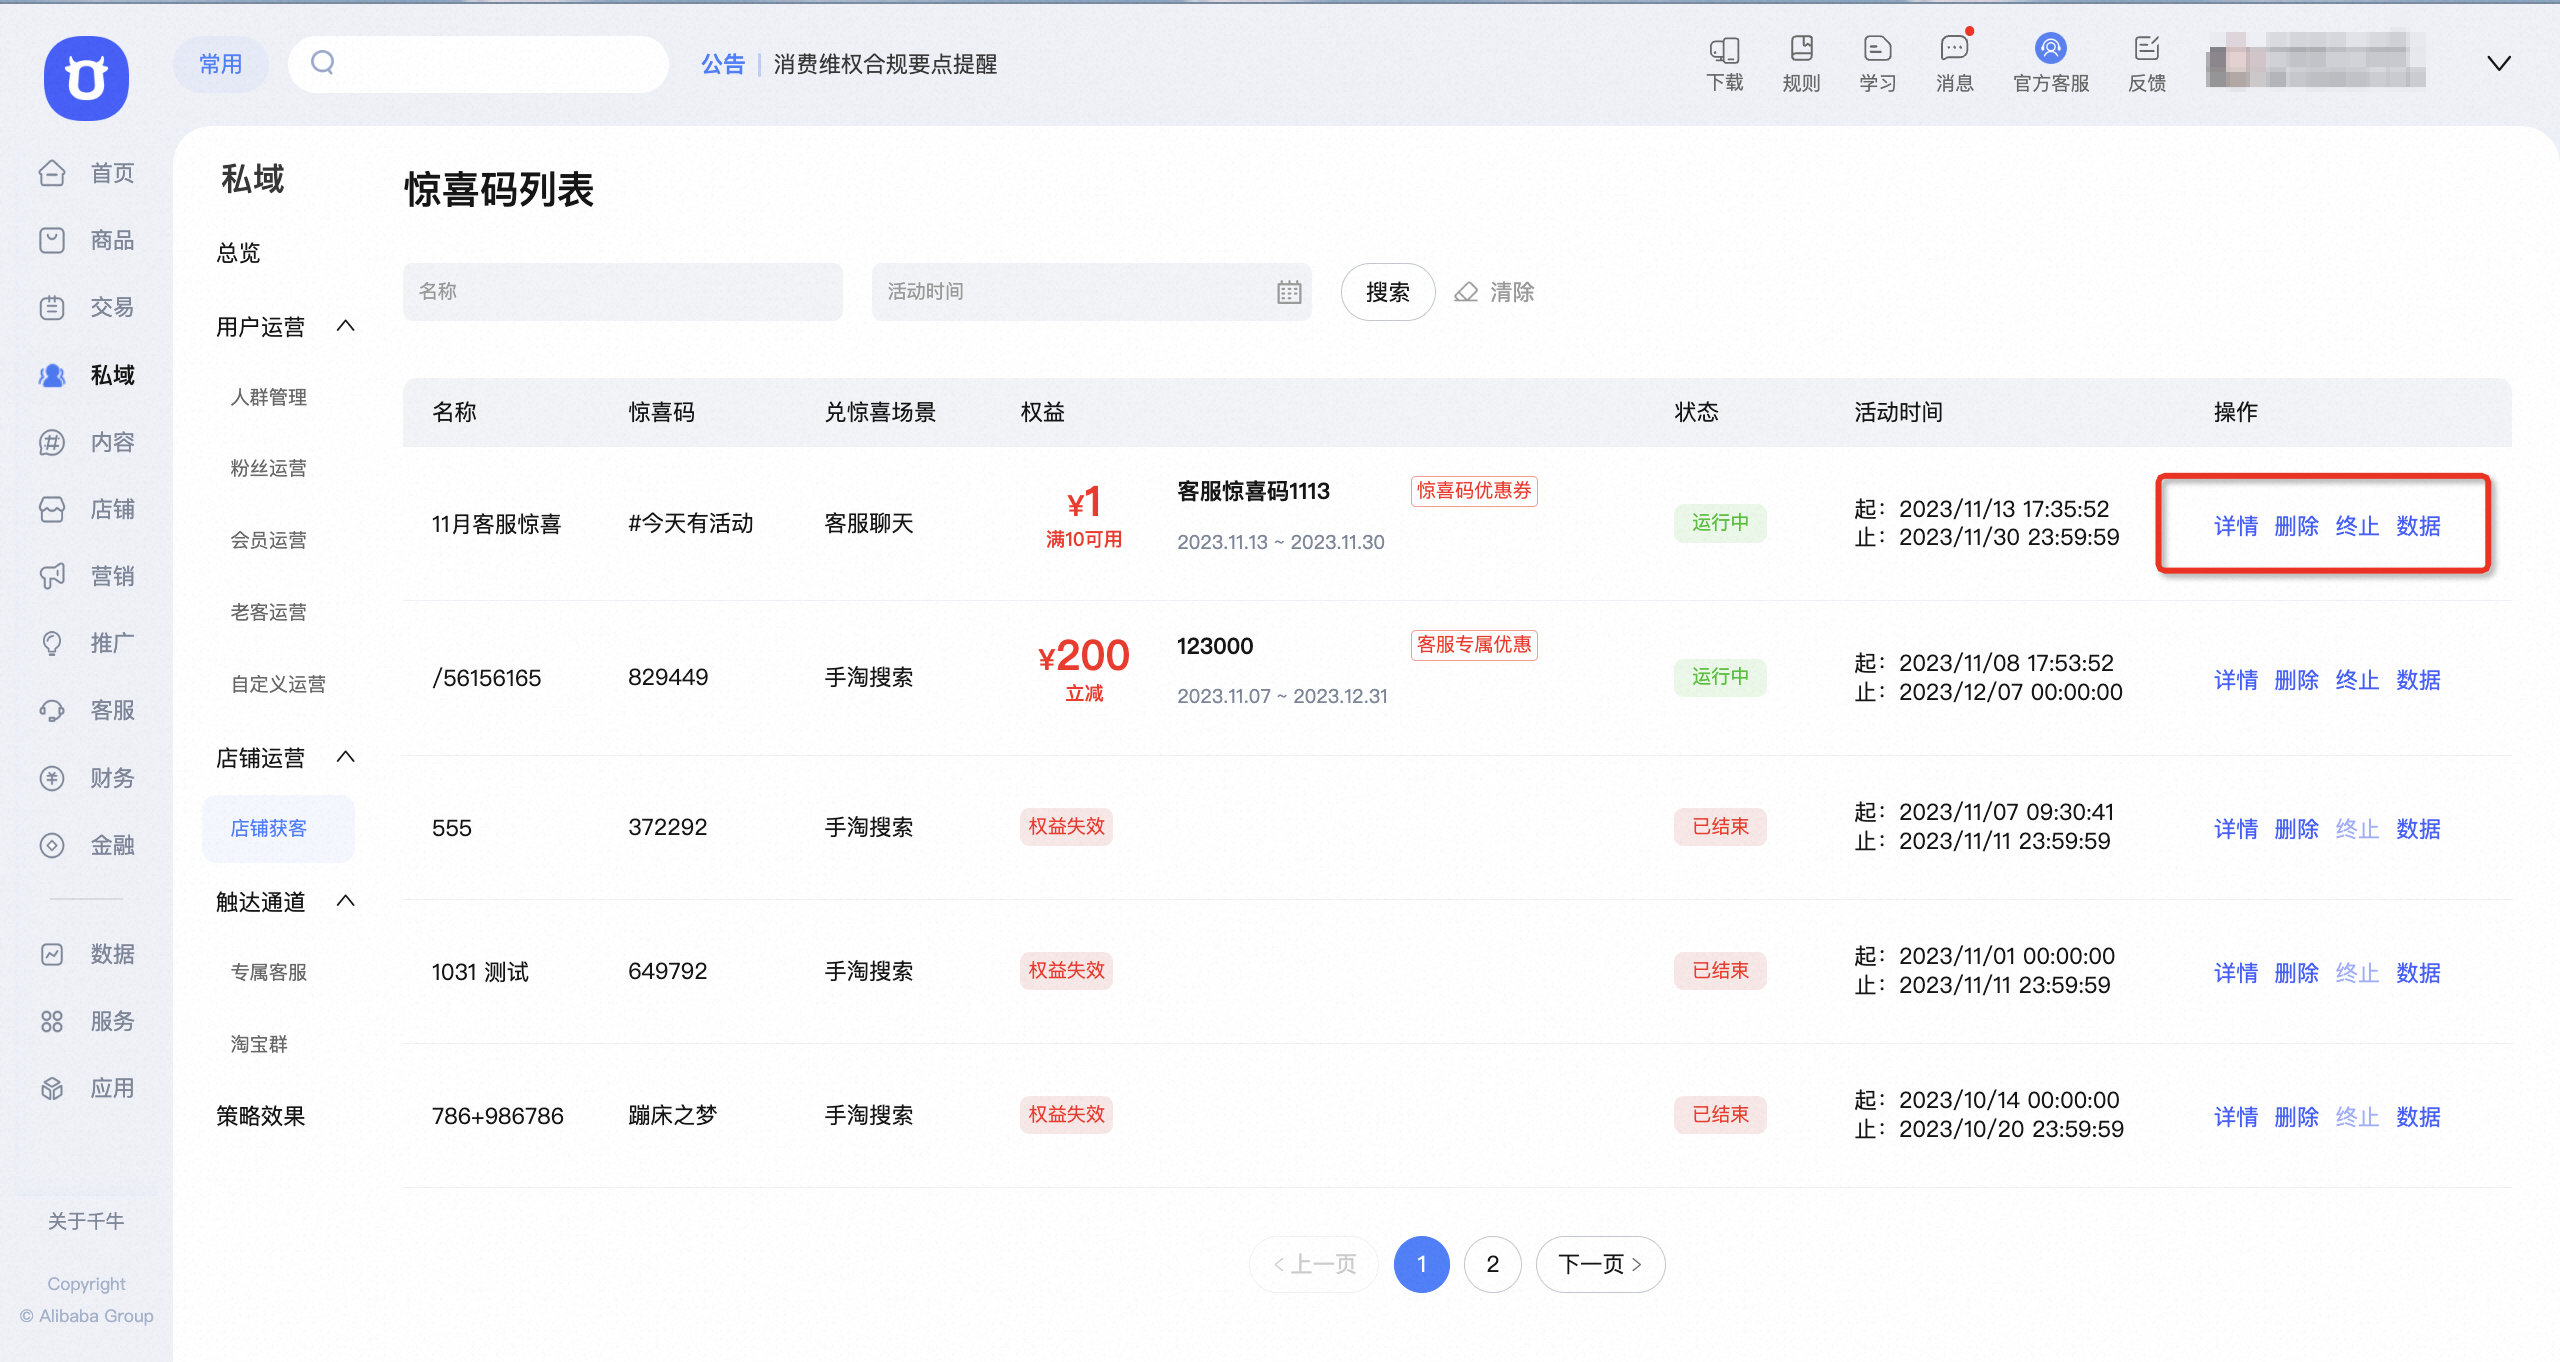The height and width of the screenshot is (1362, 2560).
Task: Open 详情 for 786+986786 row
Action: tap(2236, 1117)
